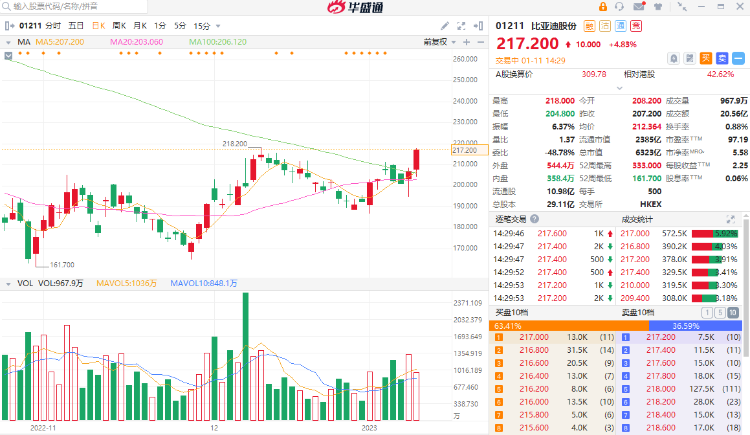
Task: Click the 14:29:46 trade tick row
Action: click(553, 234)
